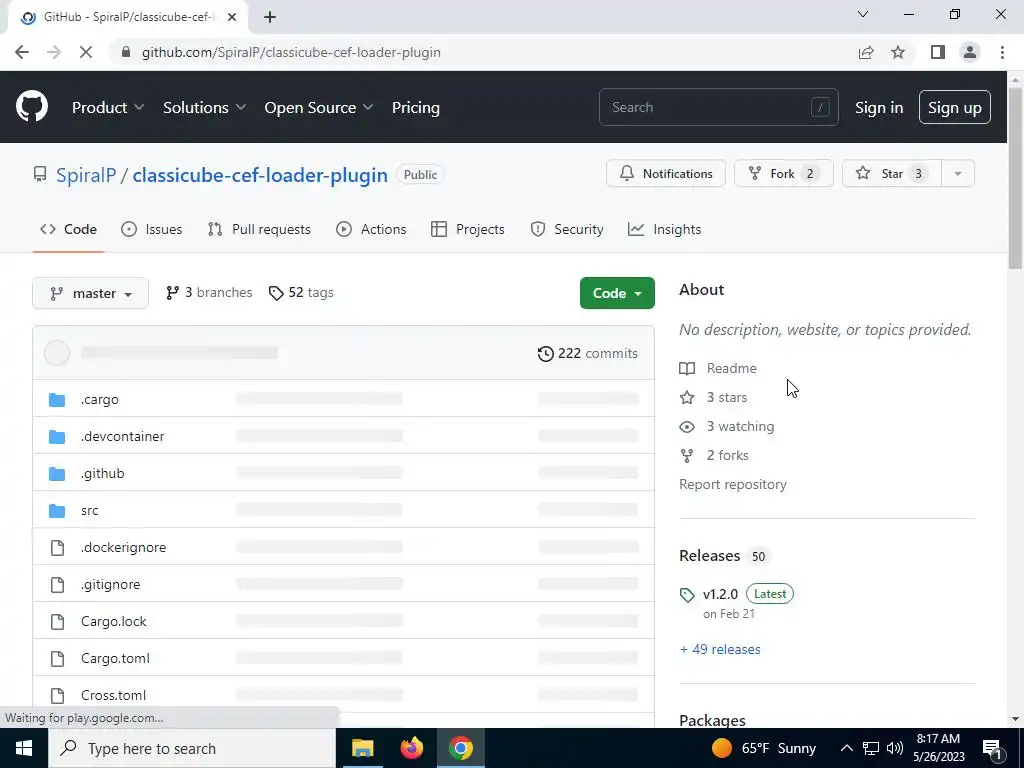This screenshot has width=1024, height=768.
Task: Open the master branch dropdown
Action: [x=90, y=293]
